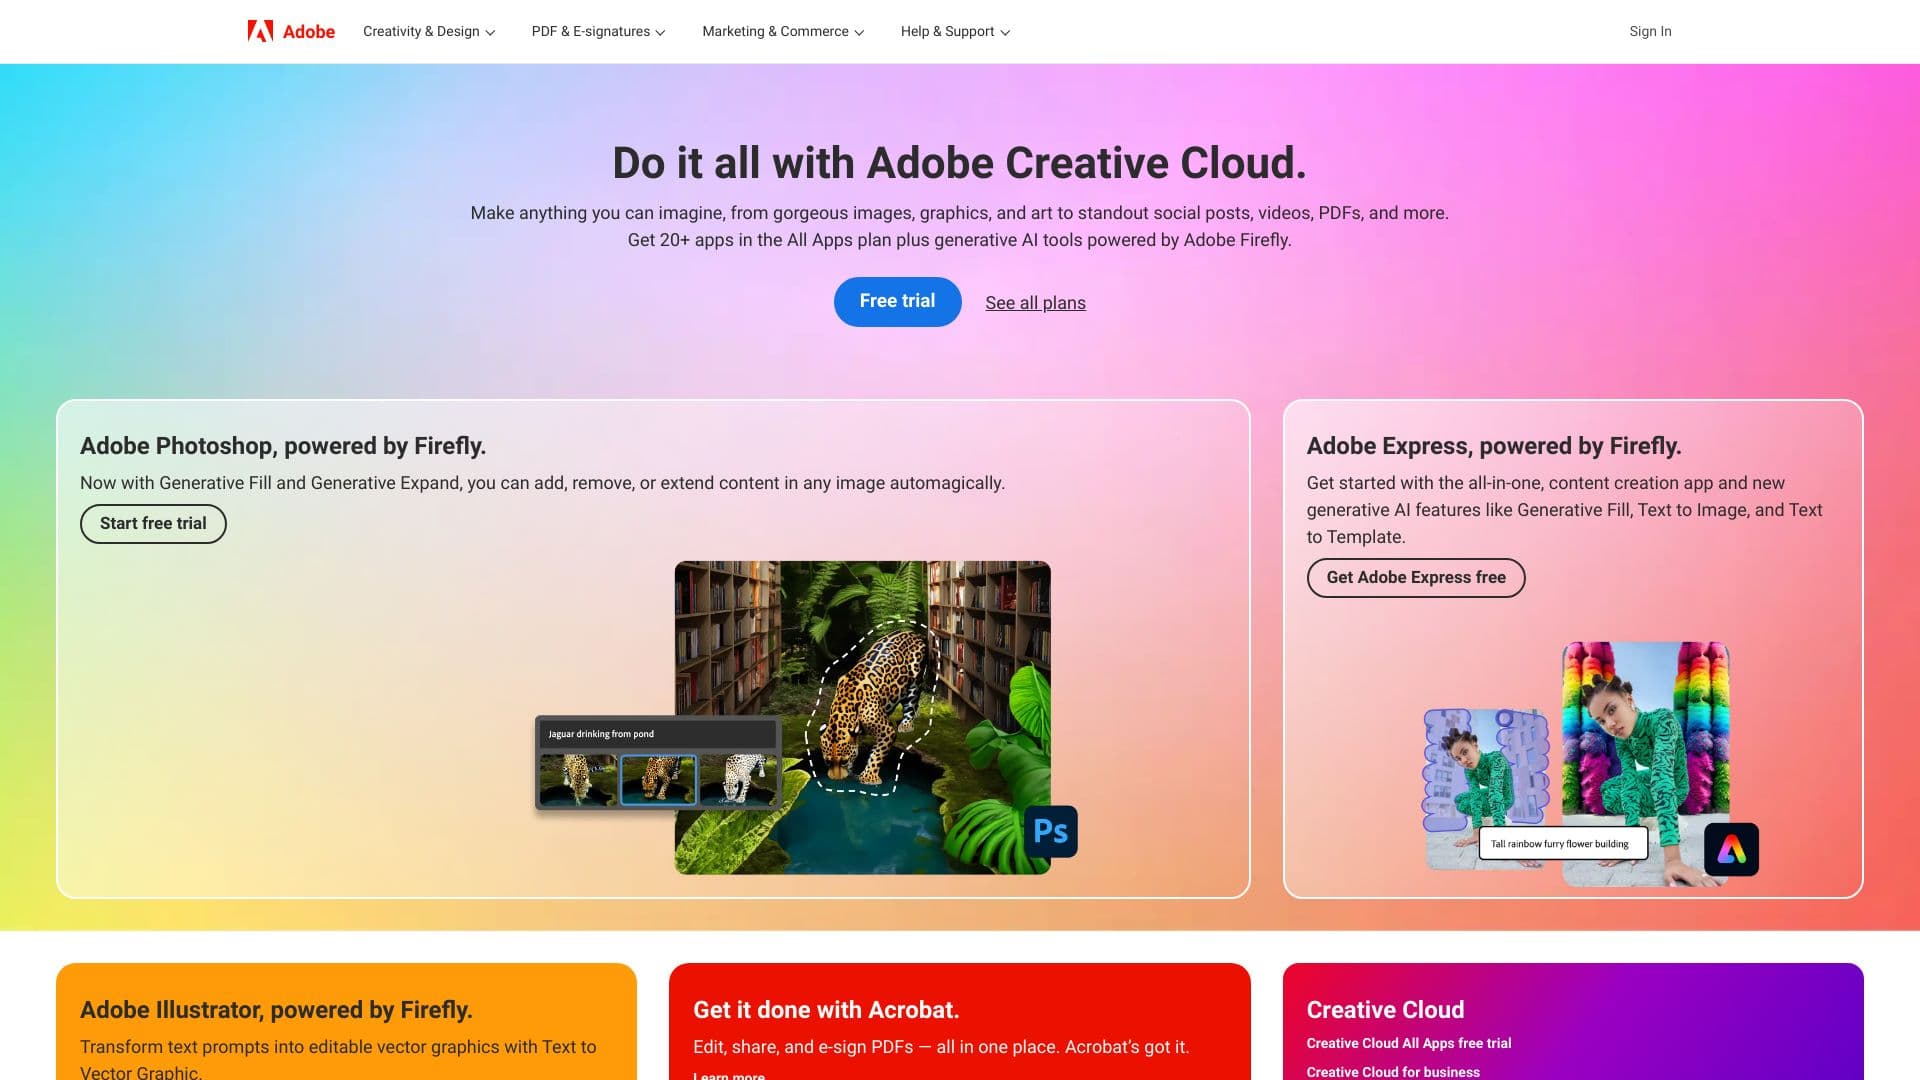Screen dimensions: 1920x1080
Task: Click the Photoshop app icon
Action: (1050, 831)
